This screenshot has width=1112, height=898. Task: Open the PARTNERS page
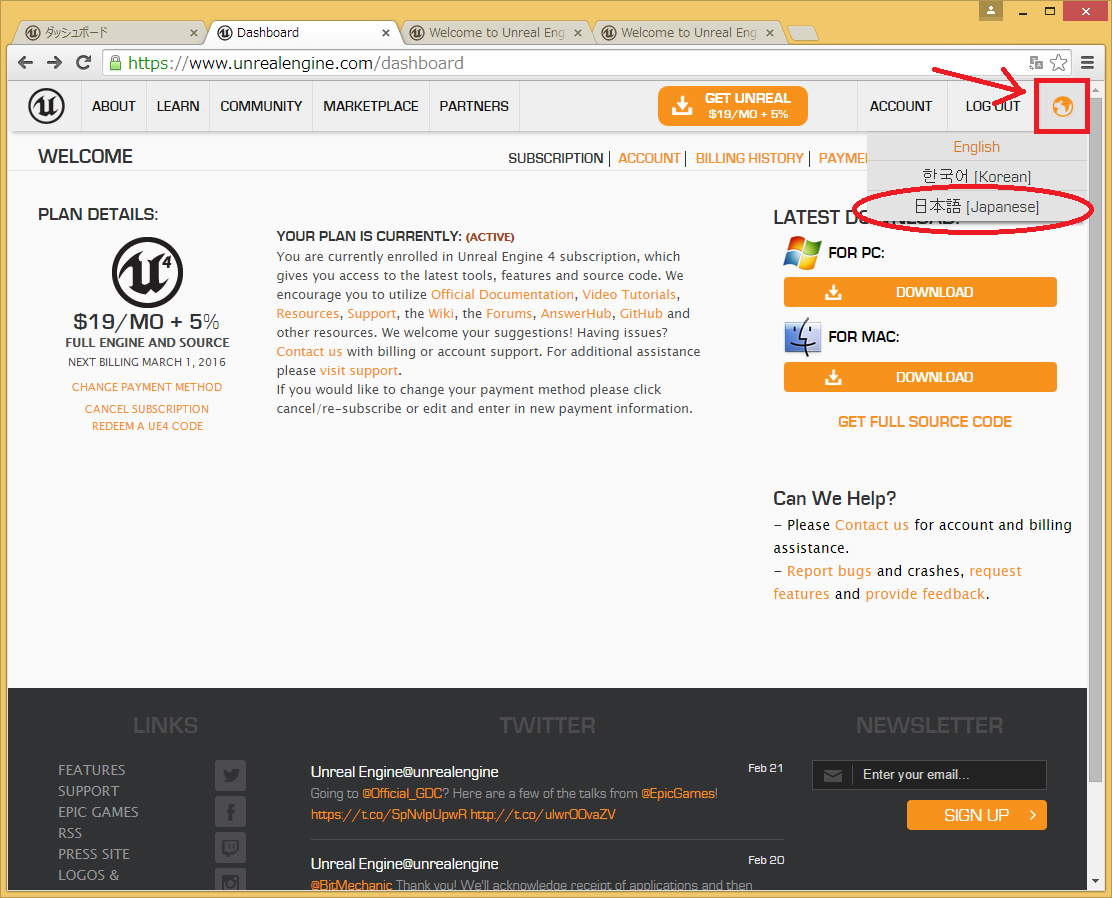click(474, 106)
